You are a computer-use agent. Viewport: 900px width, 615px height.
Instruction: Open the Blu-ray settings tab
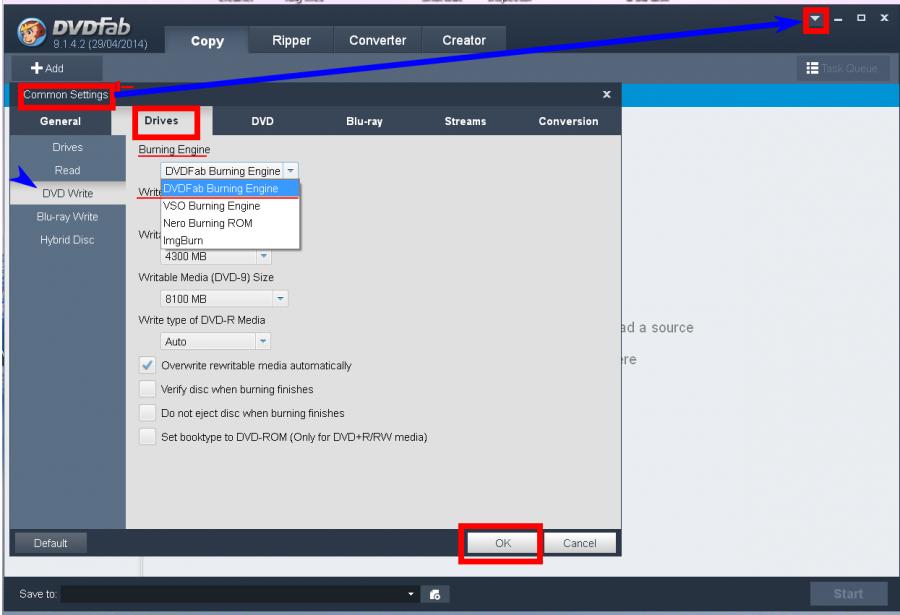coord(364,121)
